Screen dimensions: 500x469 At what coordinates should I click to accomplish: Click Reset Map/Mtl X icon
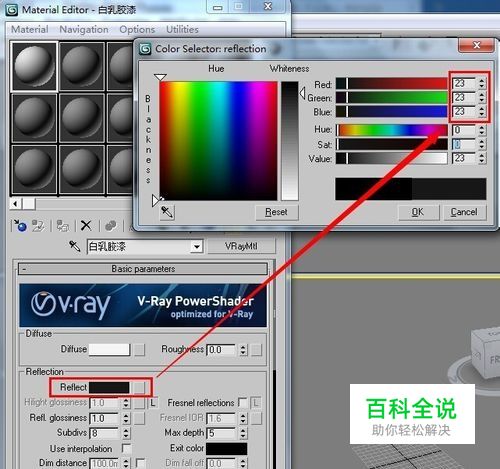point(86,226)
